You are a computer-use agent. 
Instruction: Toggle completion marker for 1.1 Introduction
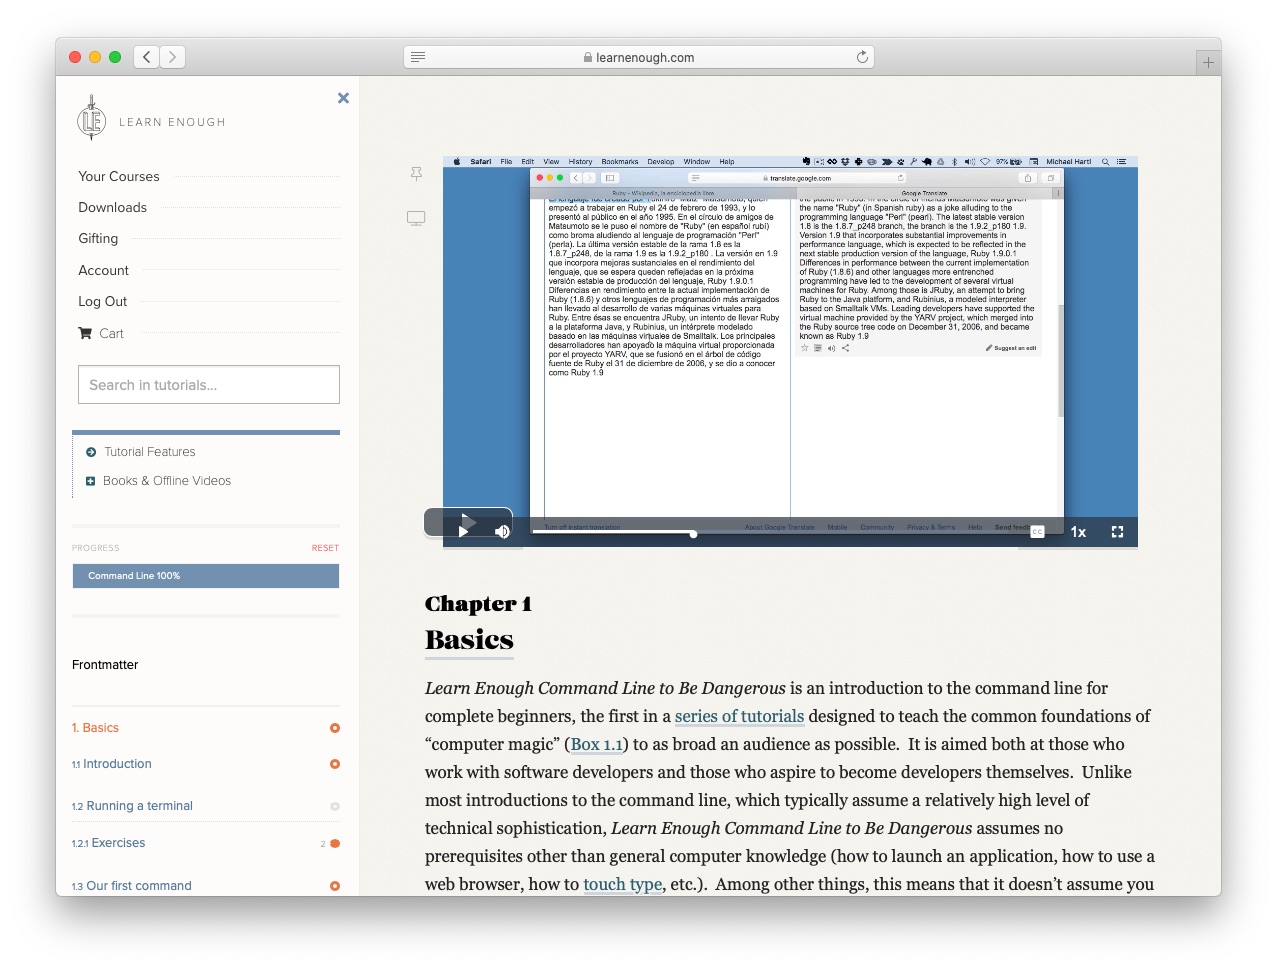point(335,764)
